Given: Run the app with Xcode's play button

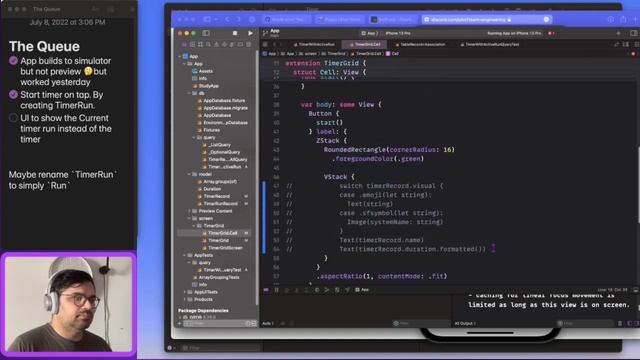Looking at the screenshot, I should [x=250, y=33].
